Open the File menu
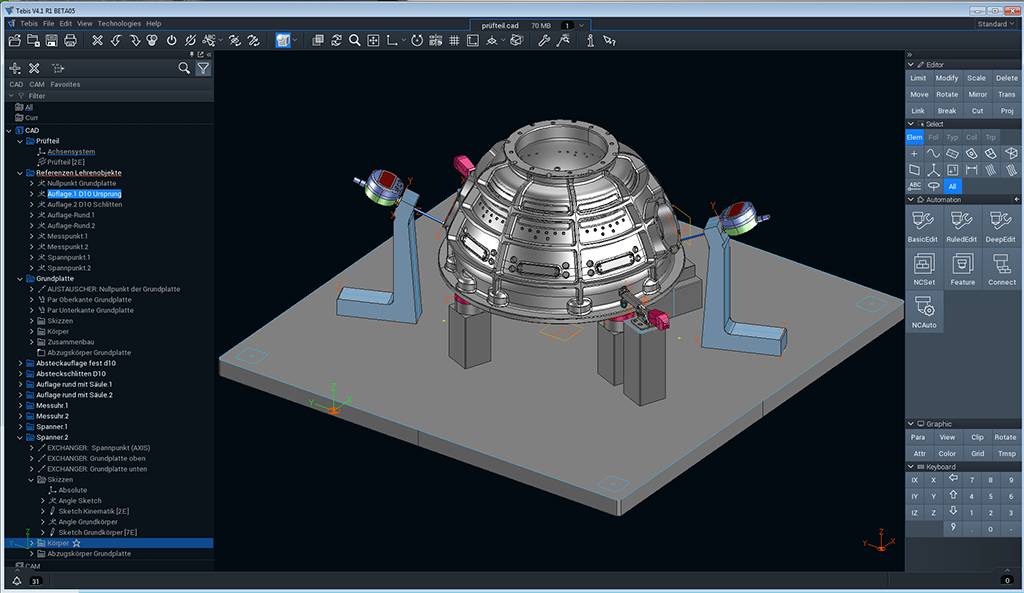This screenshot has height=593, width=1024. [x=48, y=24]
